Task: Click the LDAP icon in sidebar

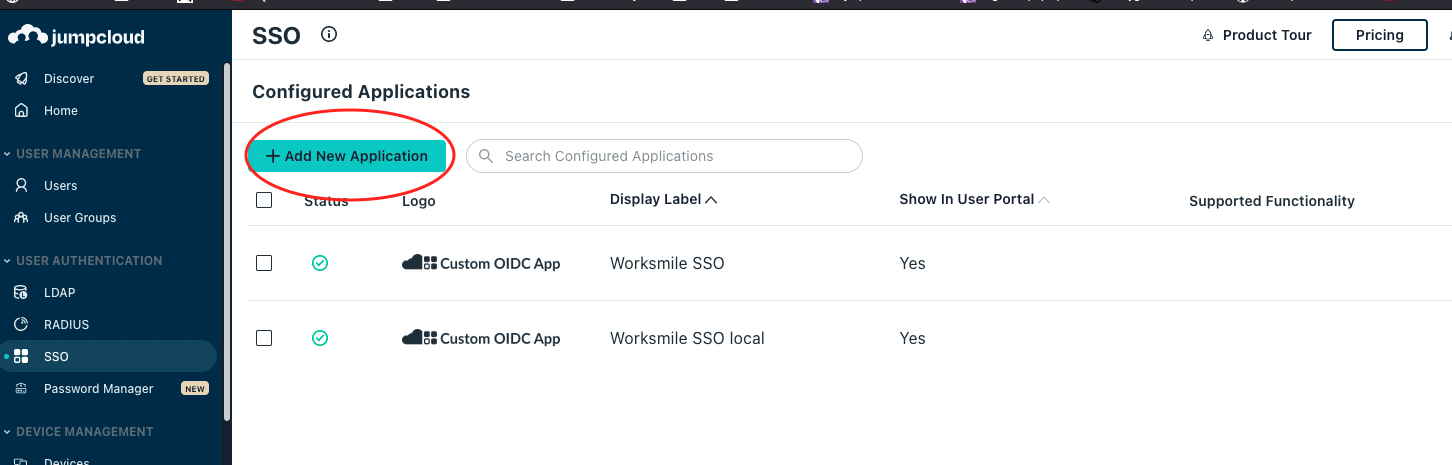Action: 21,293
